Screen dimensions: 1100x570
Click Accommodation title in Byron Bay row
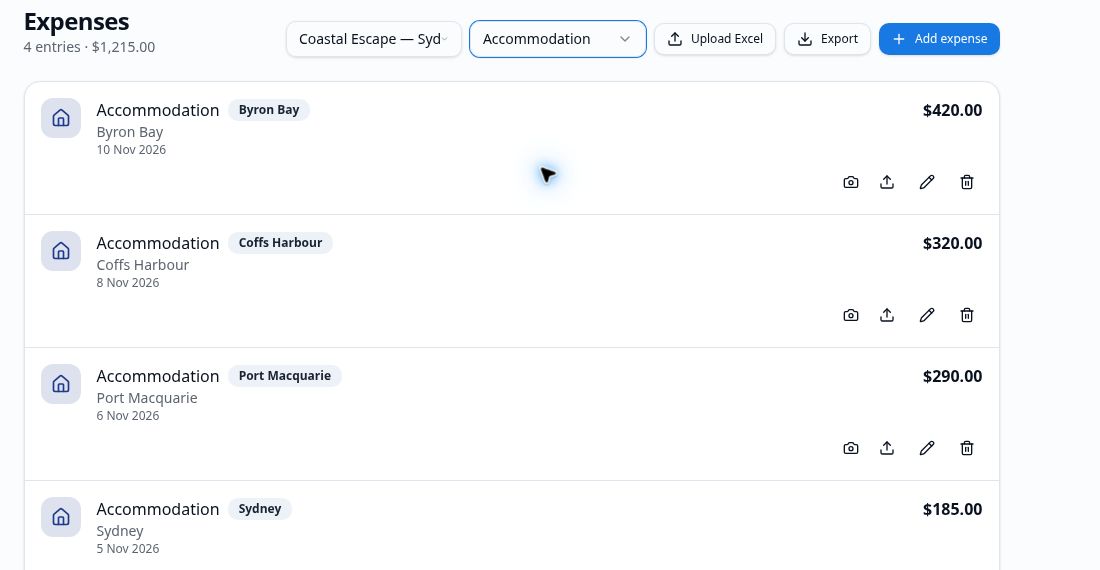click(158, 110)
